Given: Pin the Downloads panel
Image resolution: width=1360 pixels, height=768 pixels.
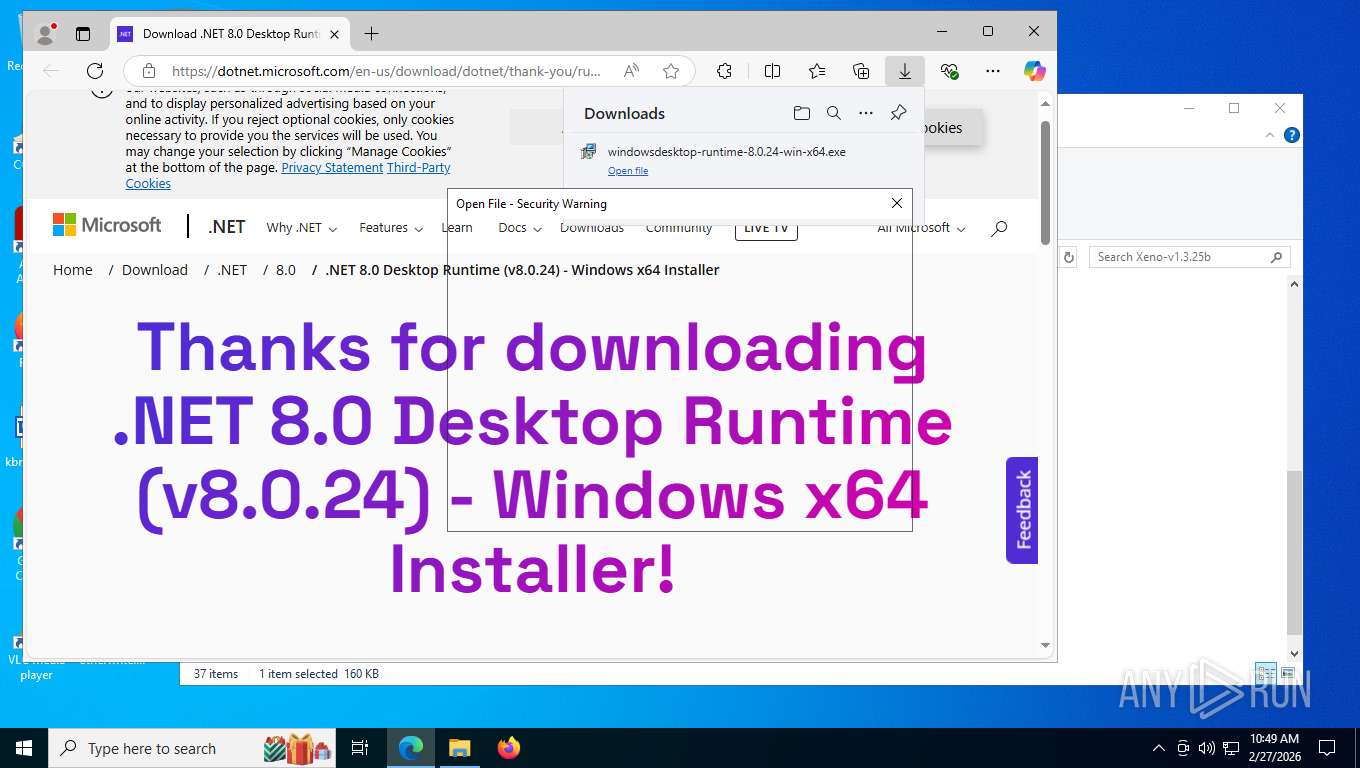Looking at the screenshot, I should point(898,113).
